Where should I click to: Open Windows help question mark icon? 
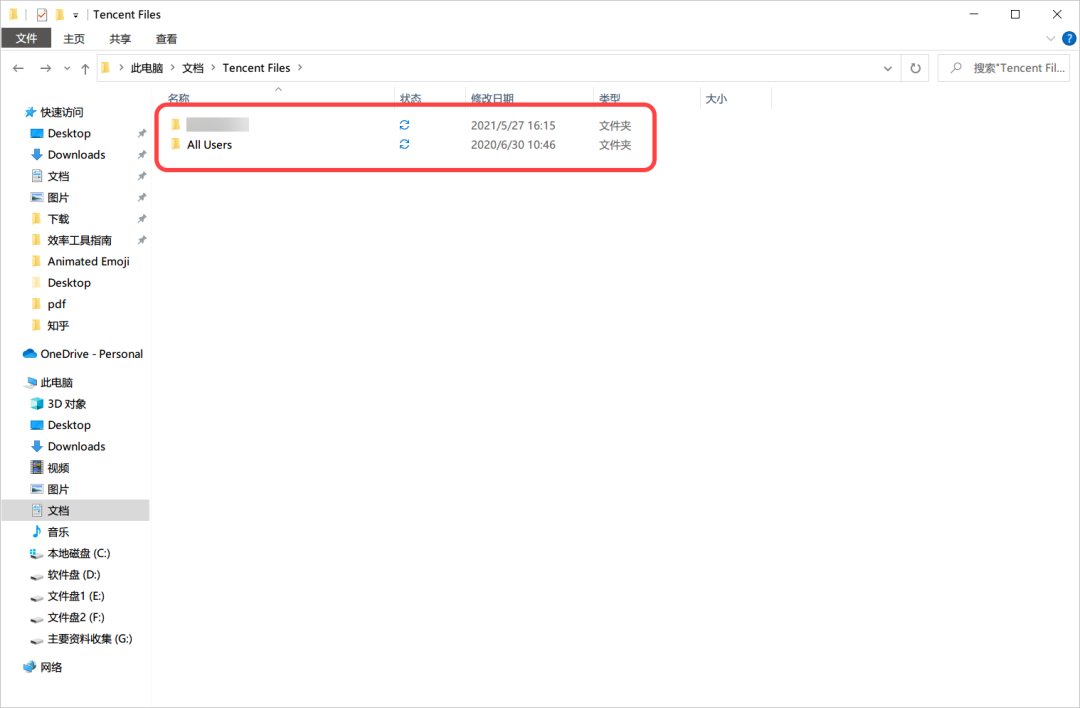coord(1069,39)
